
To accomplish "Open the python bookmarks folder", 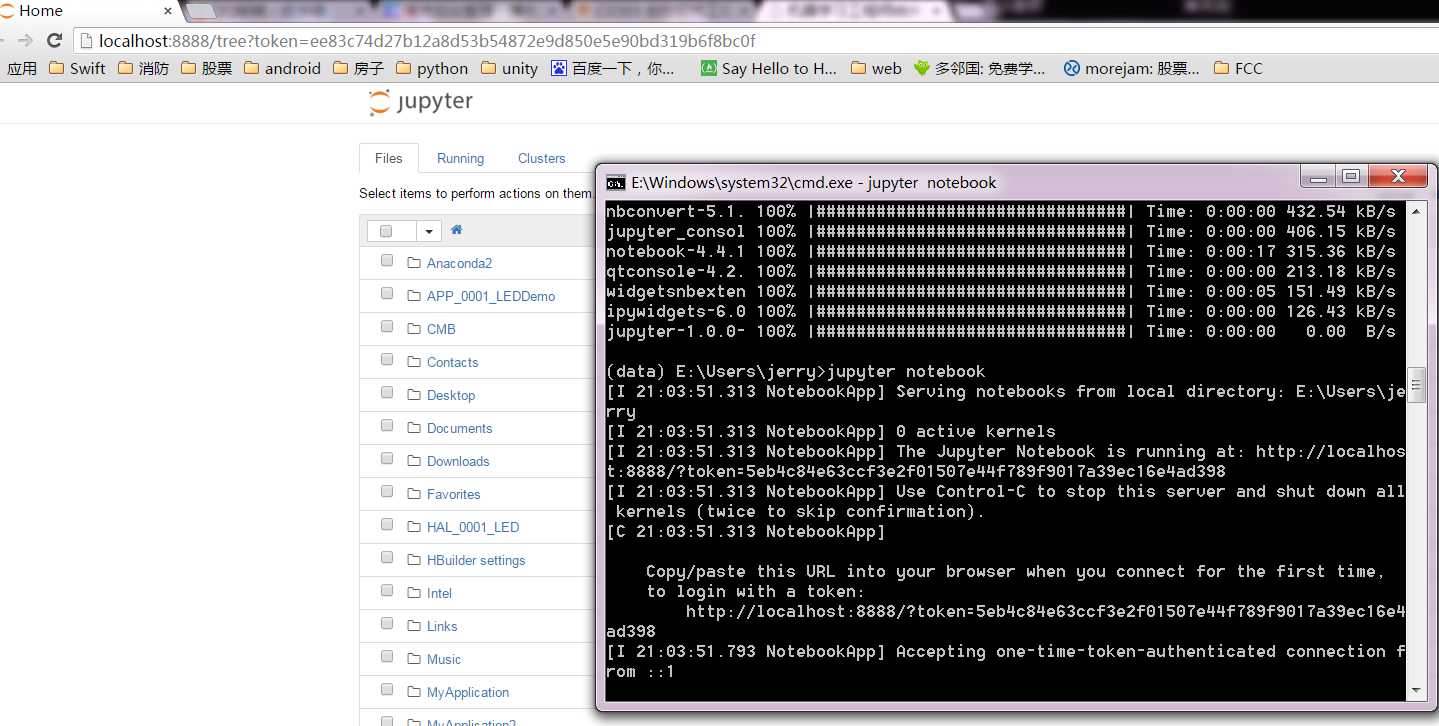I will (432, 68).
